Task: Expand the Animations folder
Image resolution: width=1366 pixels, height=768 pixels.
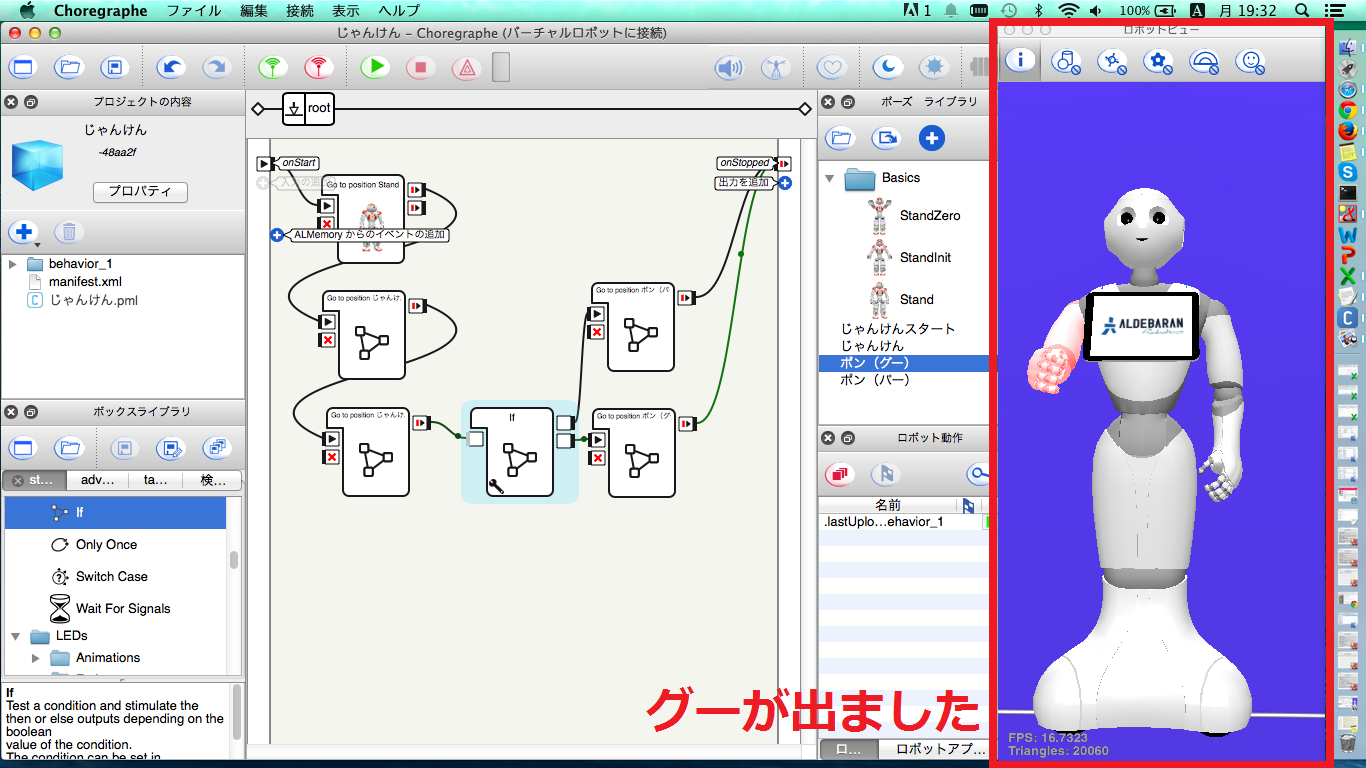Action: pos(36,658)
